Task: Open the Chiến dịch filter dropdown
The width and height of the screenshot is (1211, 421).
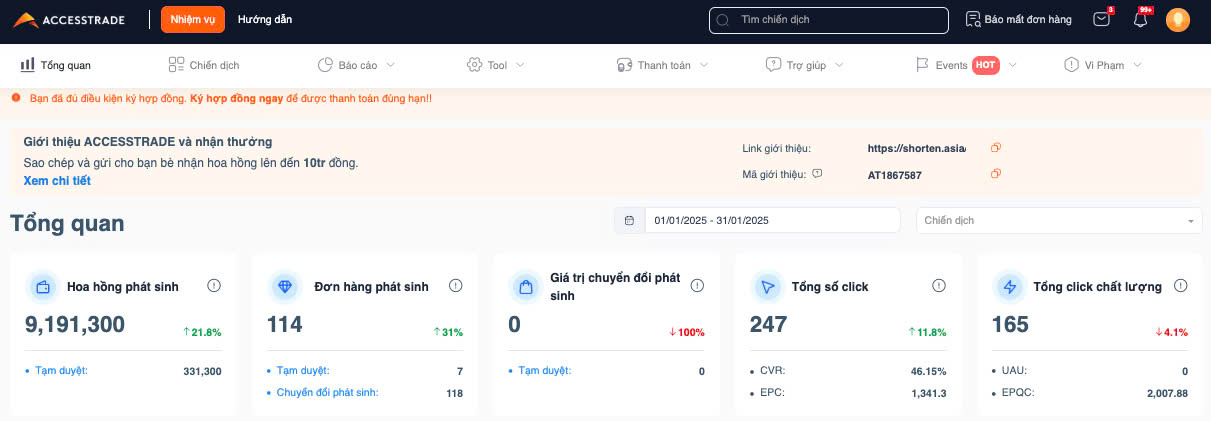Action: click(1060, 220)
